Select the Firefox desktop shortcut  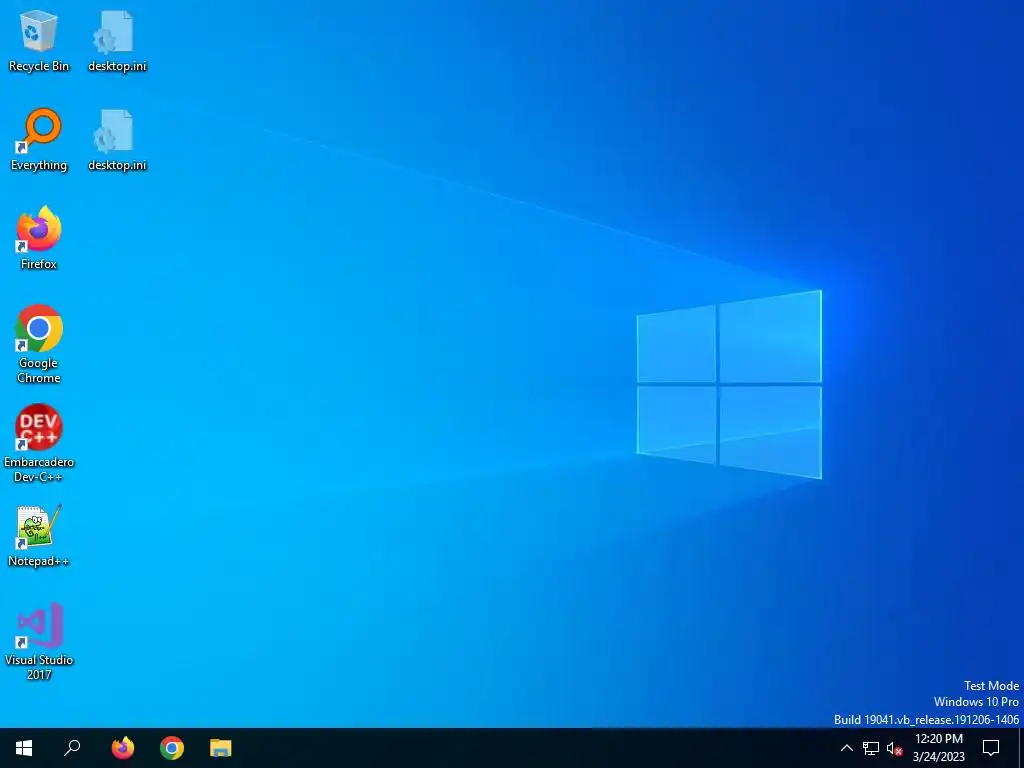(39, 239)
